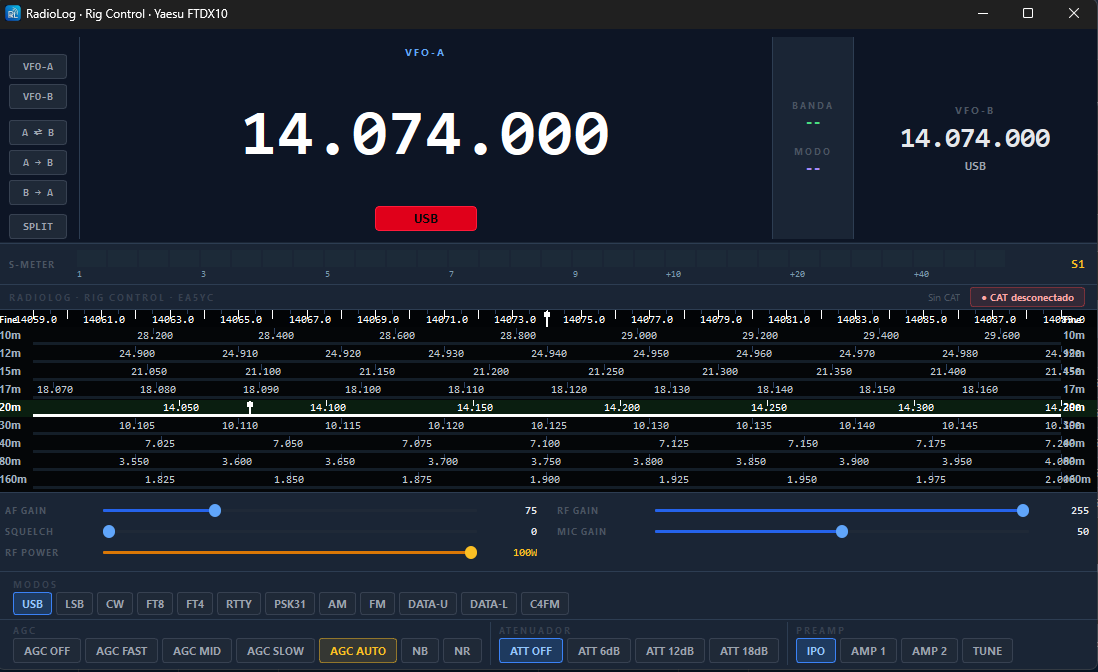The height and width of the screenshot is (672, 1098).
Task: Click the RadioLog app icon in title bar
Action: click(13, 13)
